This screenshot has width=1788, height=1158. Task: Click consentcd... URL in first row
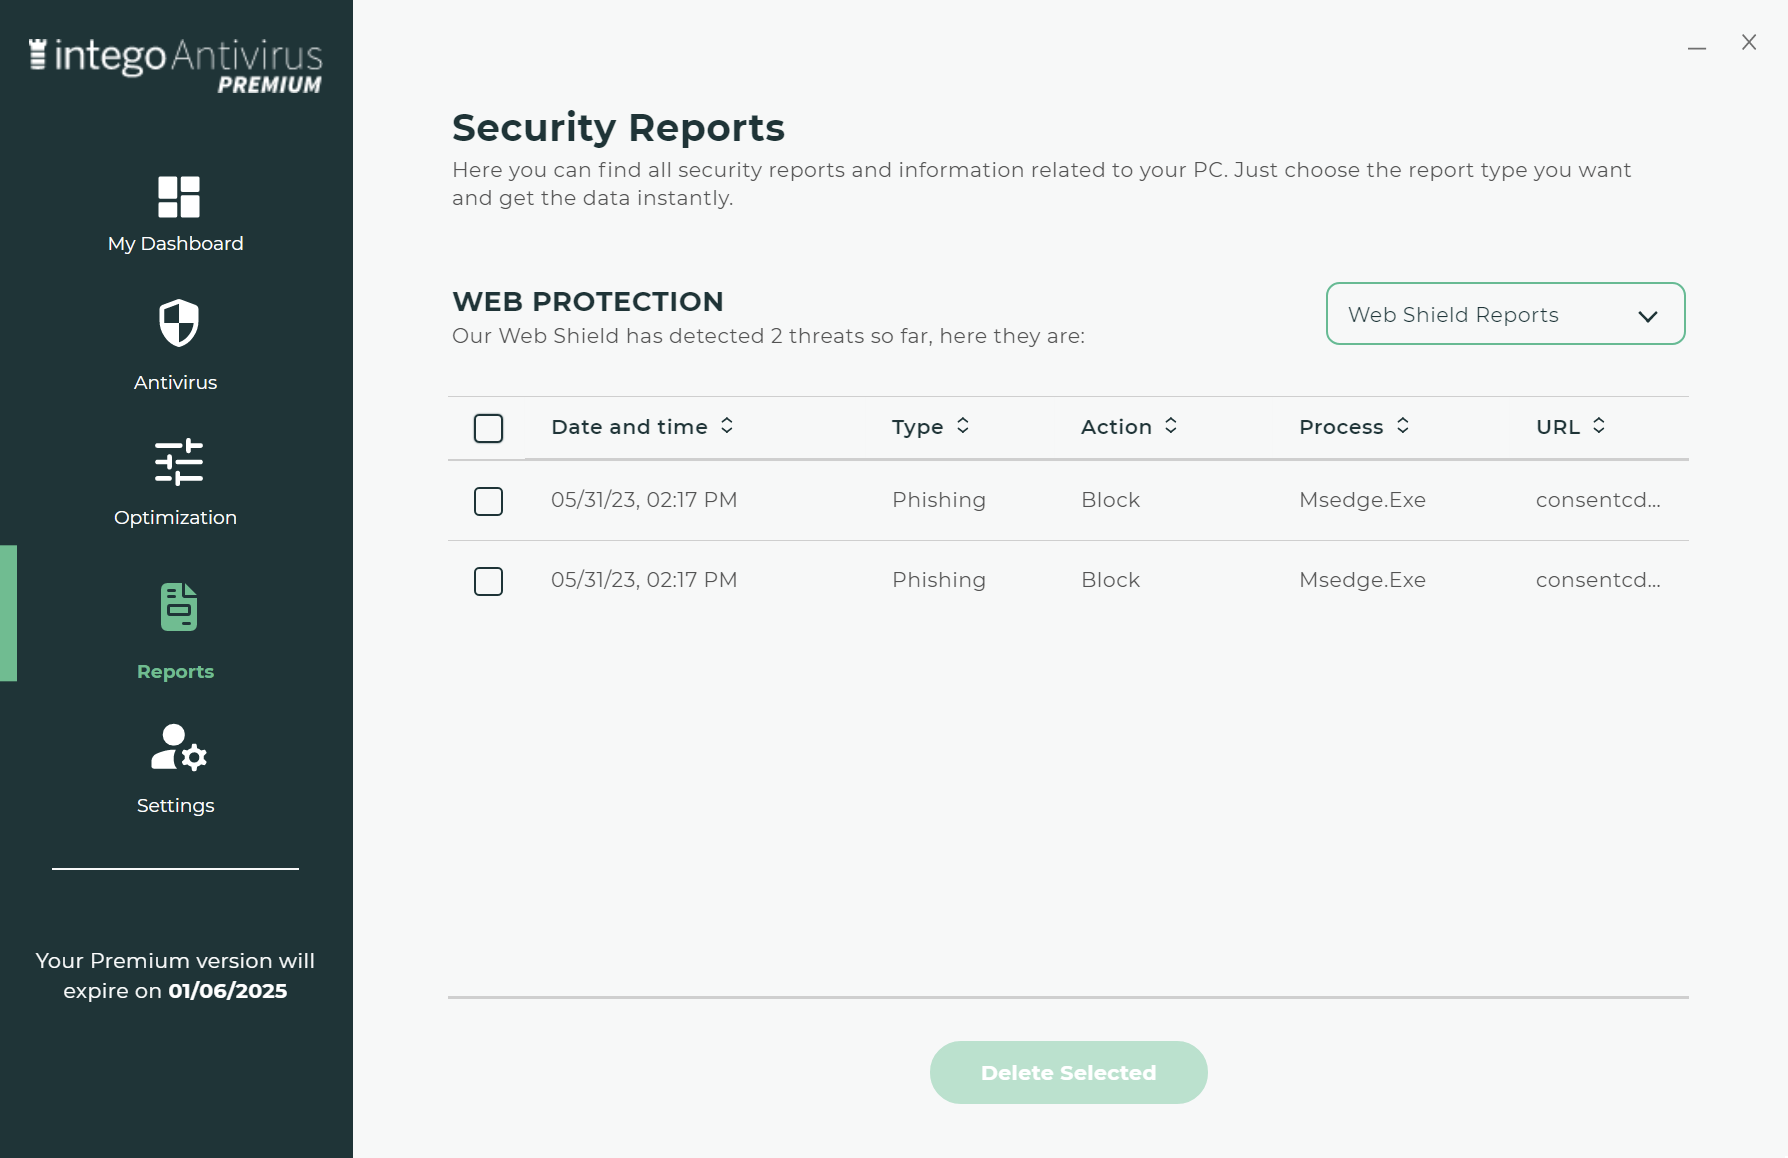tap(1598, 500)
